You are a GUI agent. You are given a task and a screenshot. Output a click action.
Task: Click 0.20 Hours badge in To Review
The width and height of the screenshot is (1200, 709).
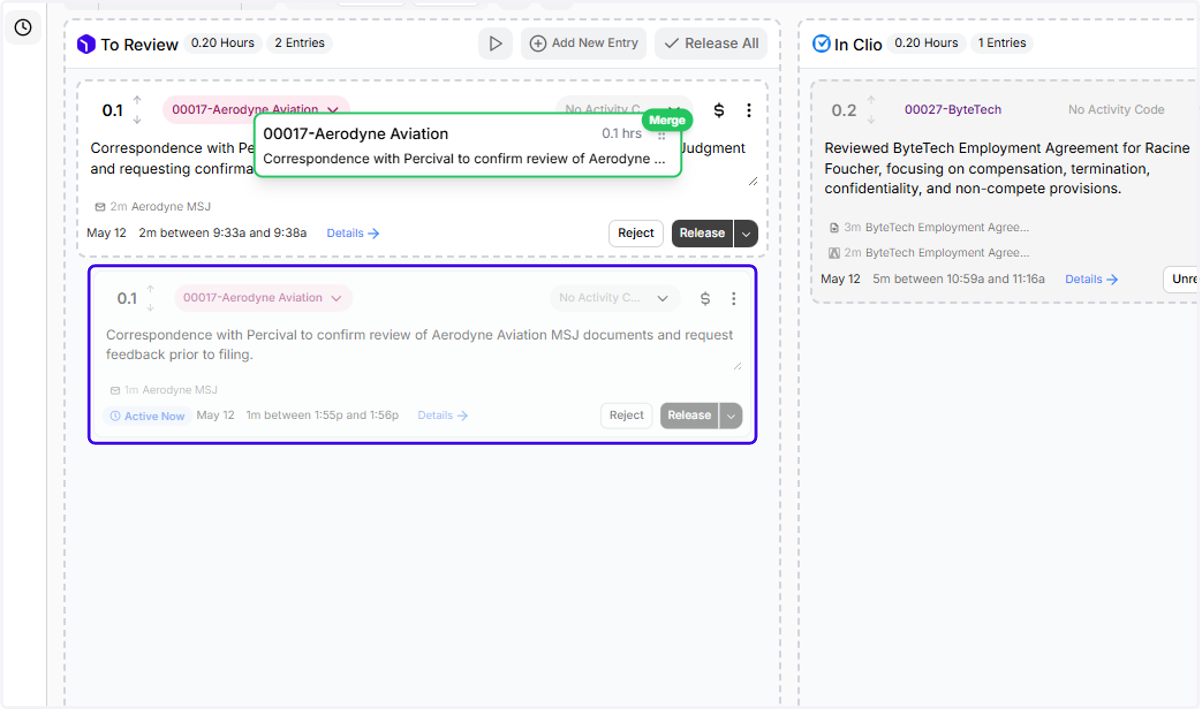(223, 43)
